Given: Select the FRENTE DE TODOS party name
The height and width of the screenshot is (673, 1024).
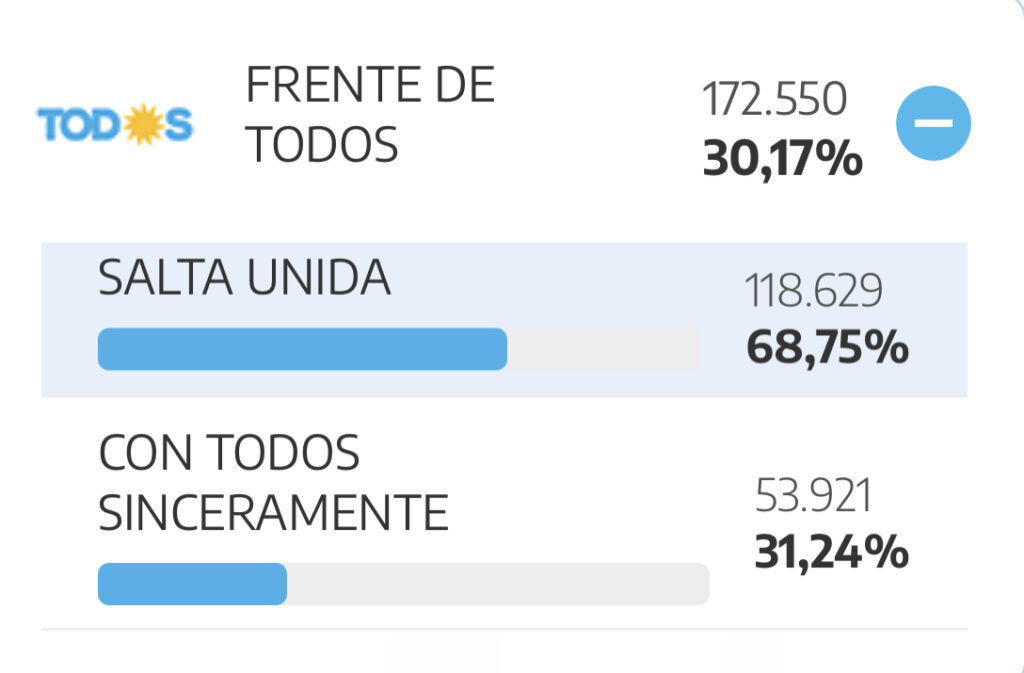Looking at the screenshot, I should click(x=370, y=115).
